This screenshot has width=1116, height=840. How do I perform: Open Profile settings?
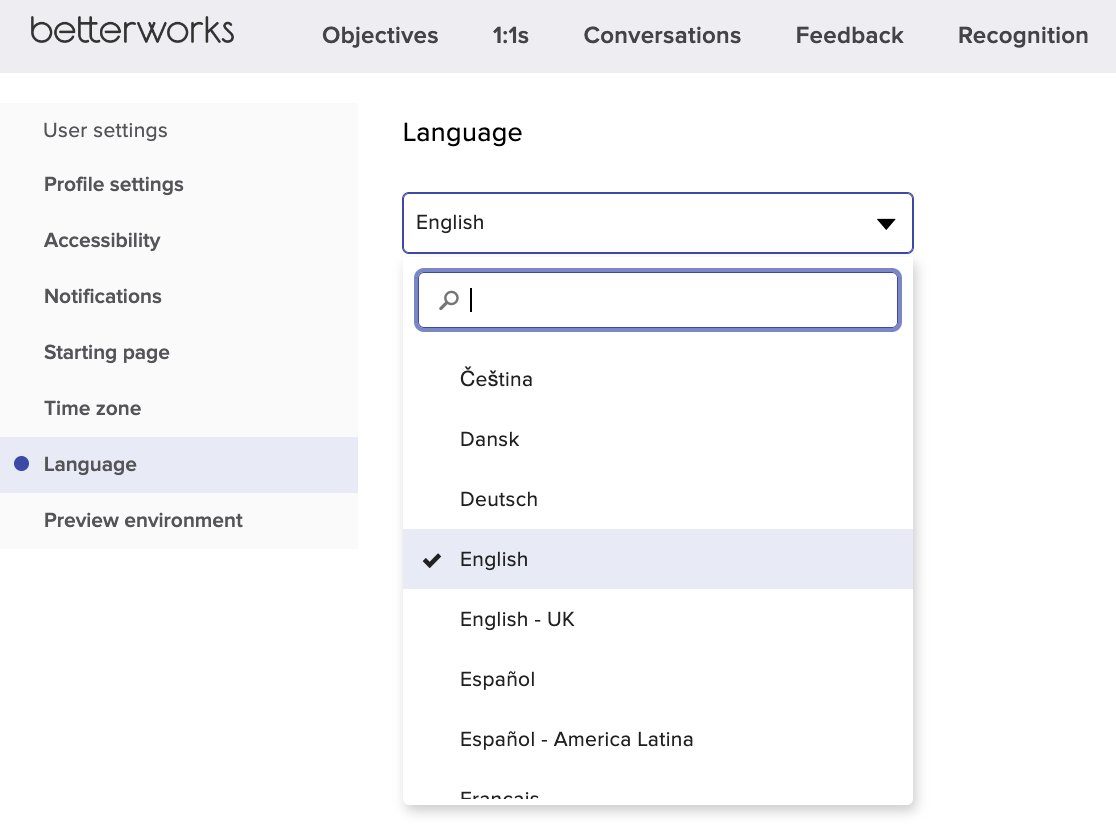(x=113, y=184)
